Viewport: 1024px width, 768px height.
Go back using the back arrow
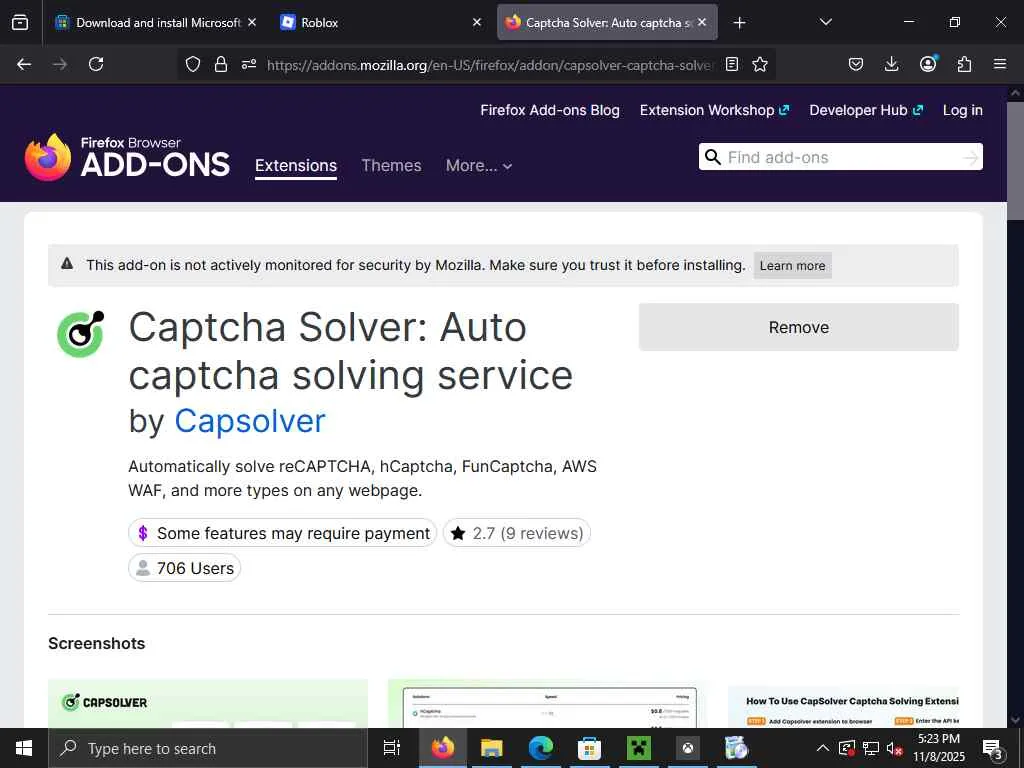(24, 64)
